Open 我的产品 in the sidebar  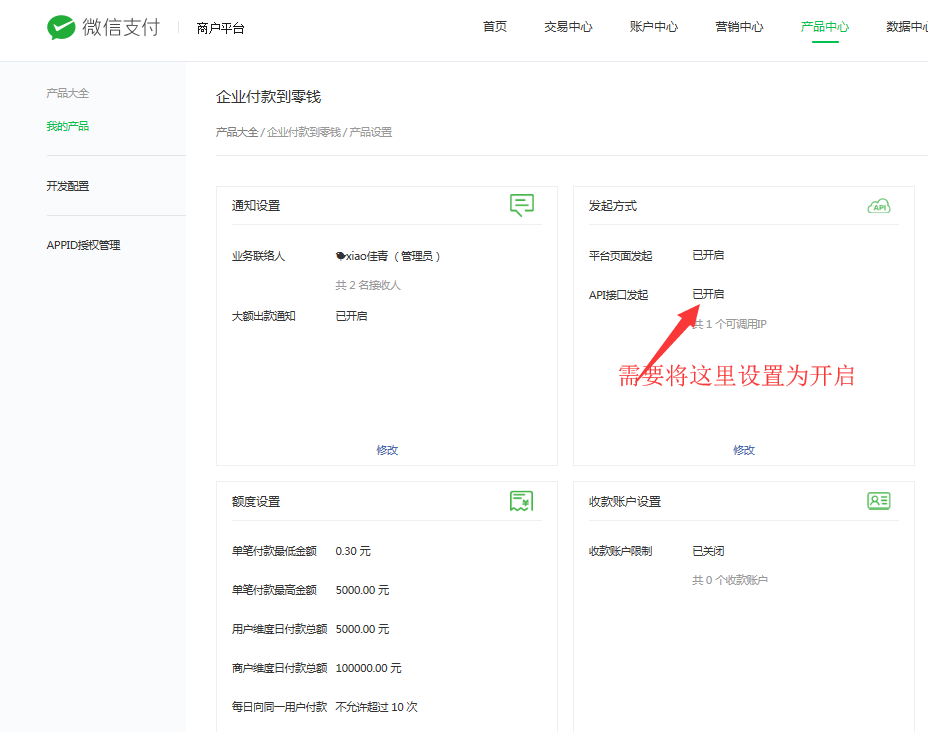[x=68, y=126]
